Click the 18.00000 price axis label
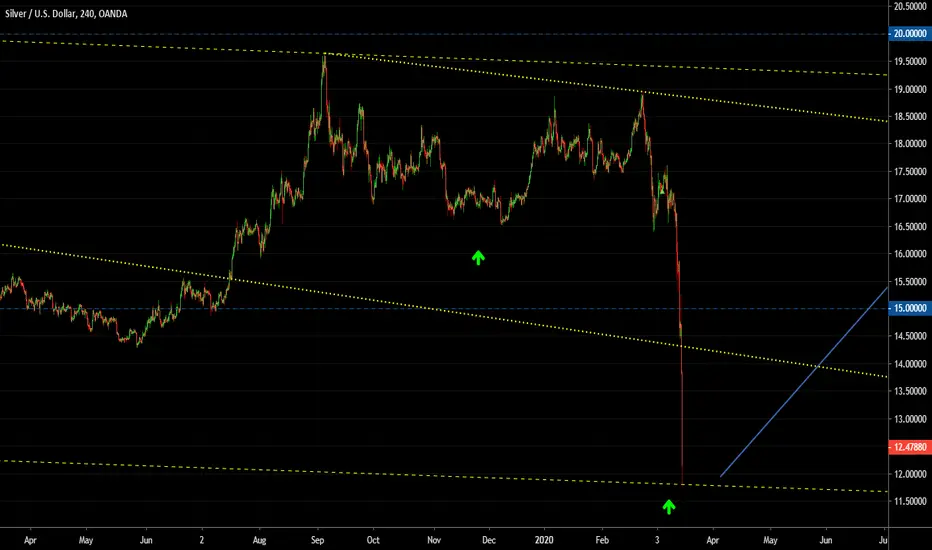Image resolution: width=932 pixels, height=550 pixels. pyautogui.click(x=910, y=144)
